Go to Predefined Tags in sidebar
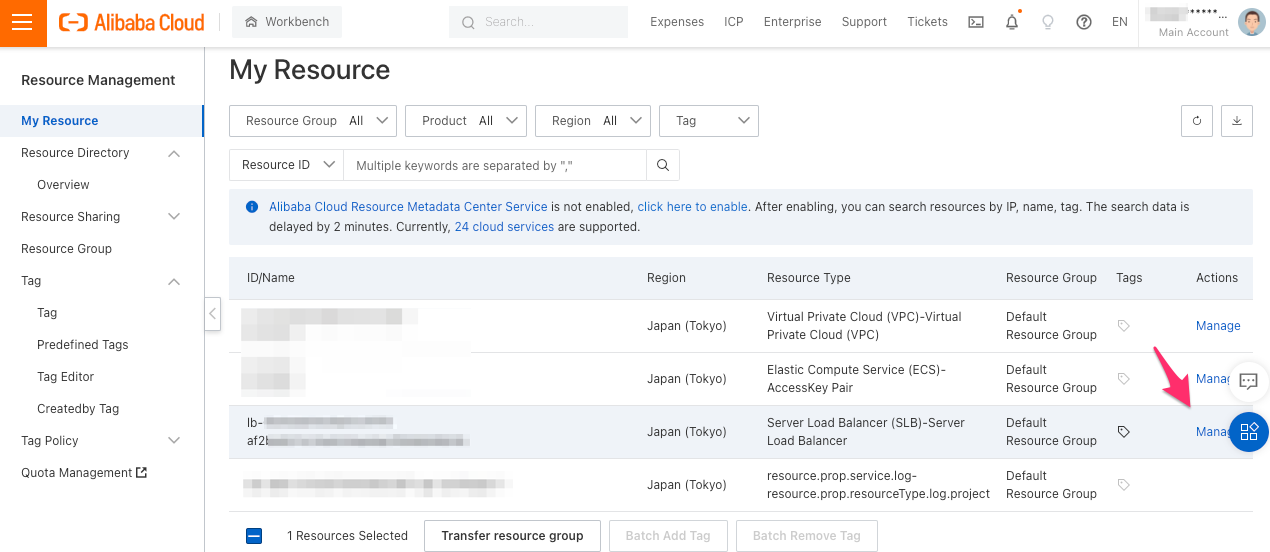 pos(83,345)
